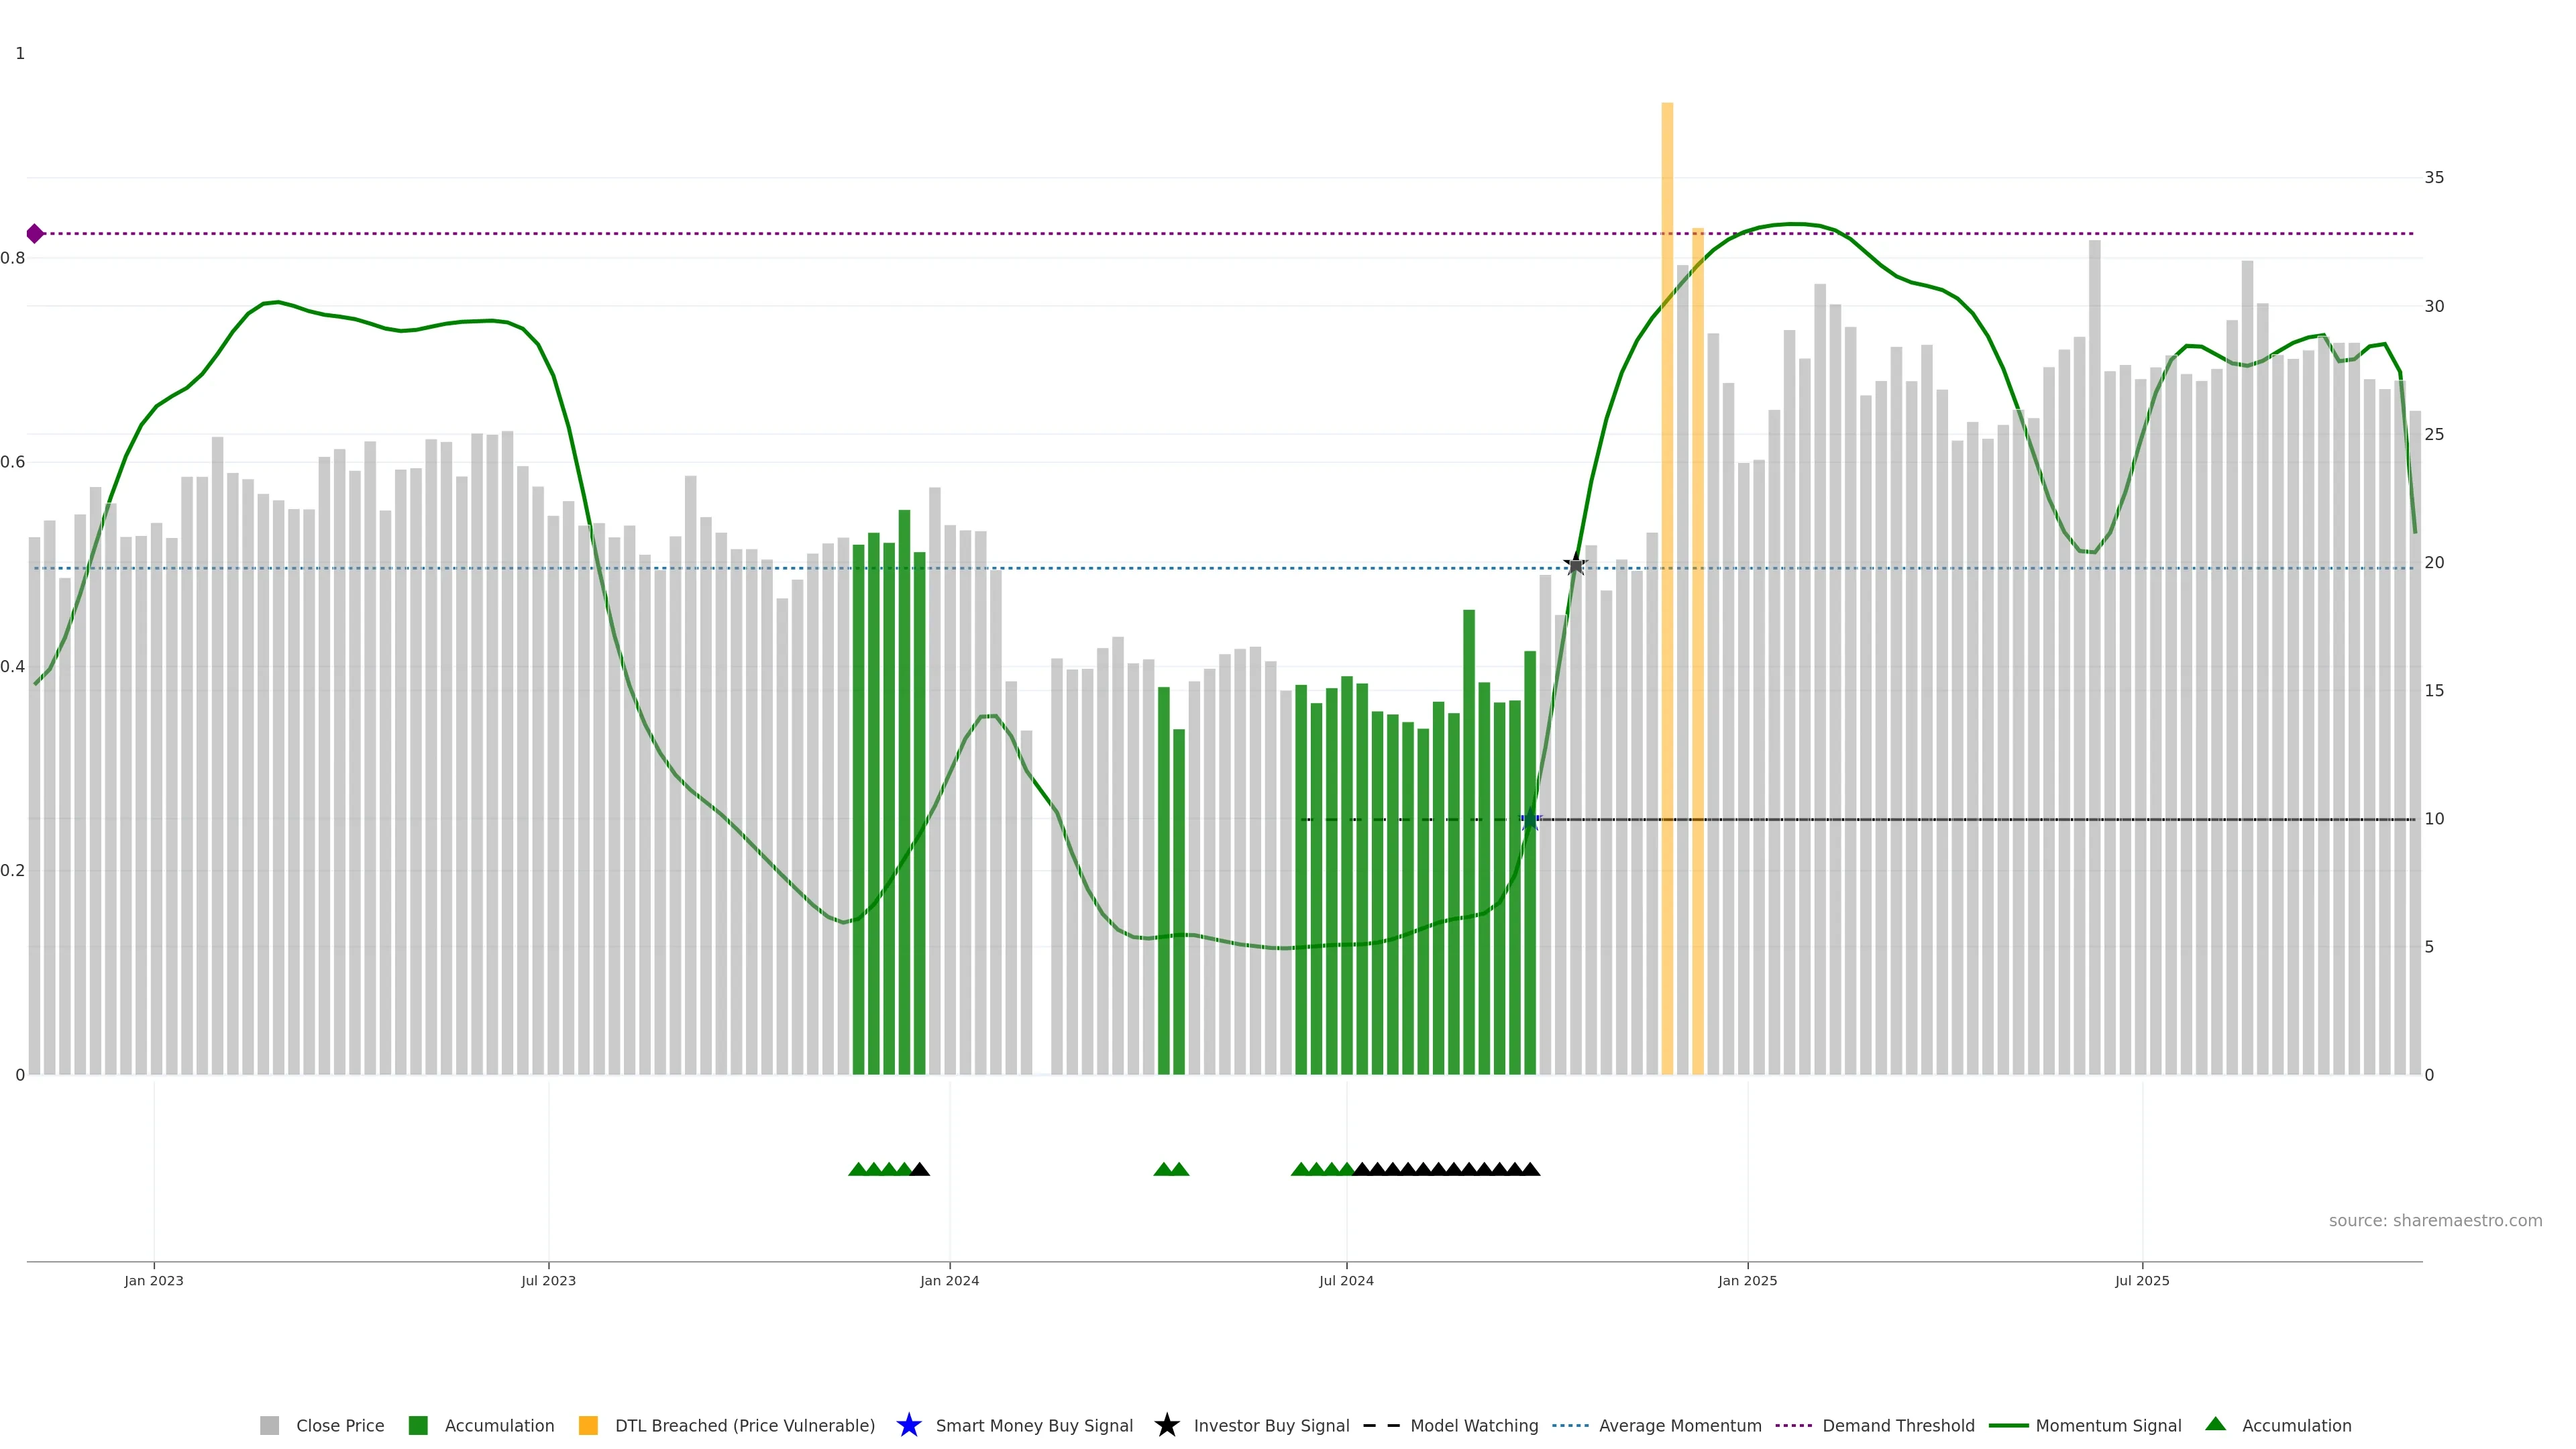Click the last black triangle in the marker row
Image resolution: width=2576 pixels, height=1449 pixels.
click(1530, 1169)
